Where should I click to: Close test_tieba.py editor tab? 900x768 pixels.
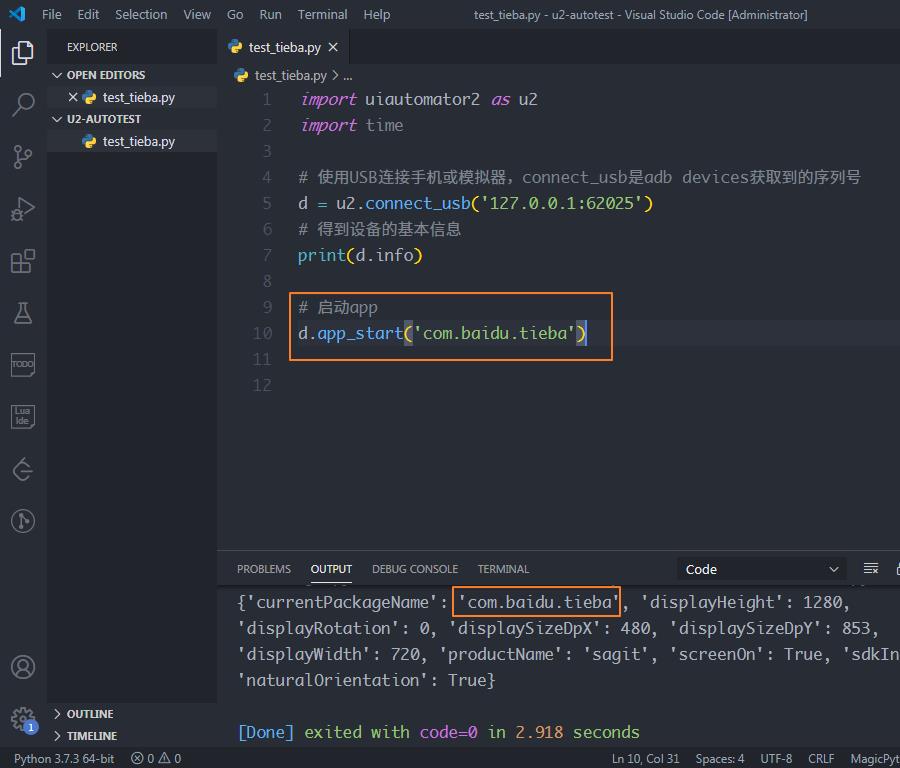(333, 47)
